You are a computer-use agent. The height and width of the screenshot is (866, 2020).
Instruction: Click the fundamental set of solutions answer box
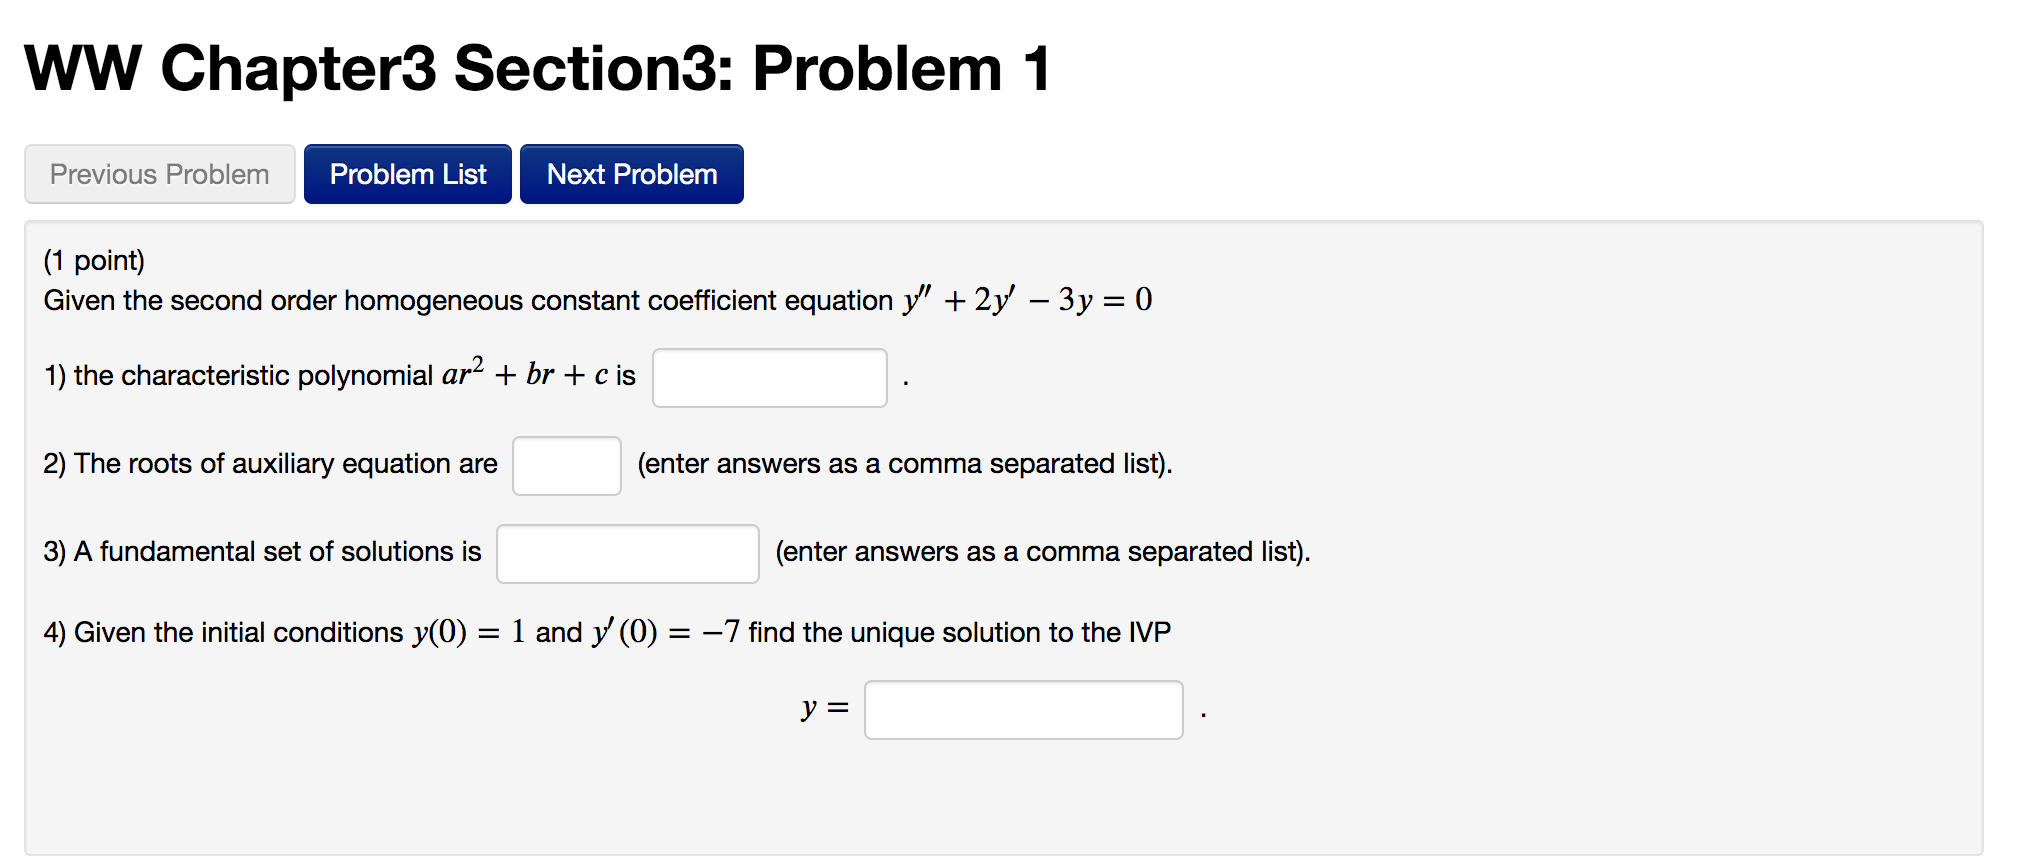[626, 552]
